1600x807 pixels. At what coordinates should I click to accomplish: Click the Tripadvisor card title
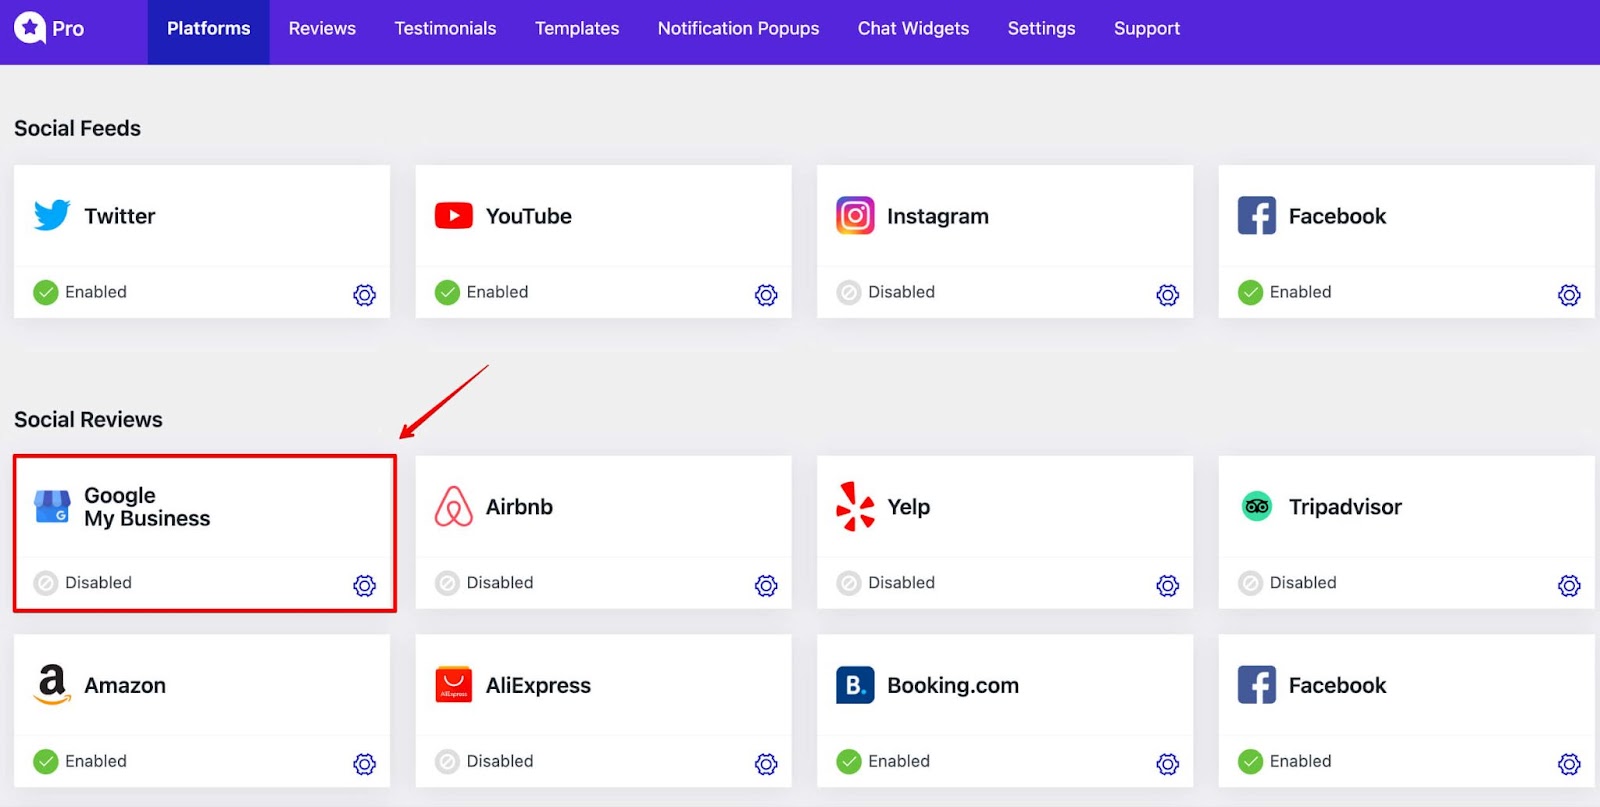tap(1345, 507)
